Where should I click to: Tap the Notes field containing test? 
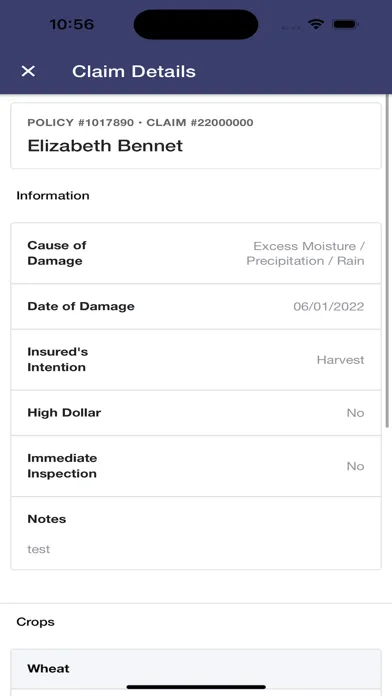(196, 533)
